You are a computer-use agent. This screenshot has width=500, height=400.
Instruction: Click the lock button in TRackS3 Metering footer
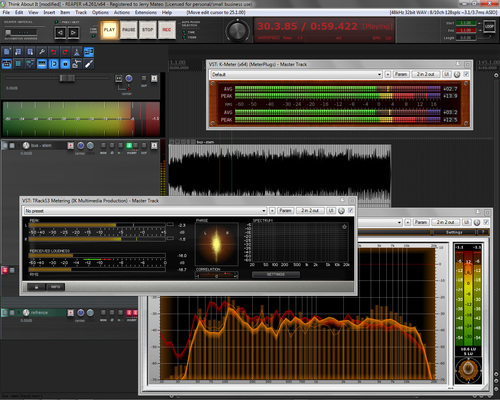[x=36, y=287]
